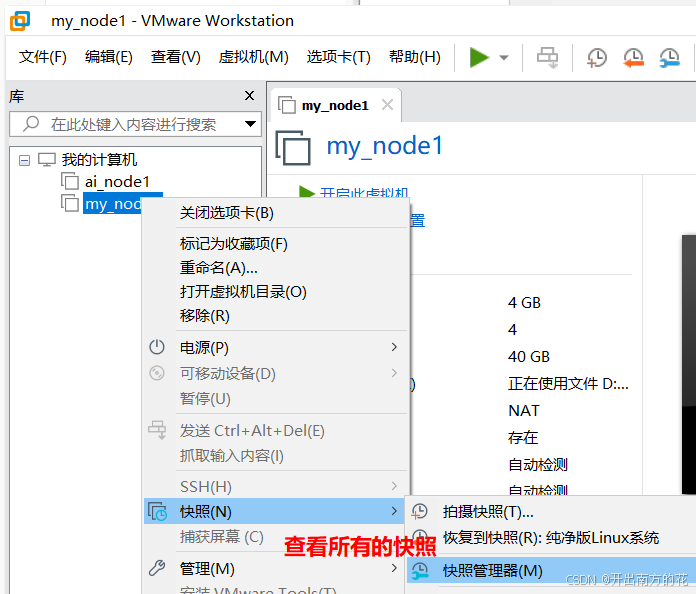The height and width of the screenshot is (594, 696).
Task: Expand the SSH(H) submenu arrow
Action: click(x=394, y=486)
